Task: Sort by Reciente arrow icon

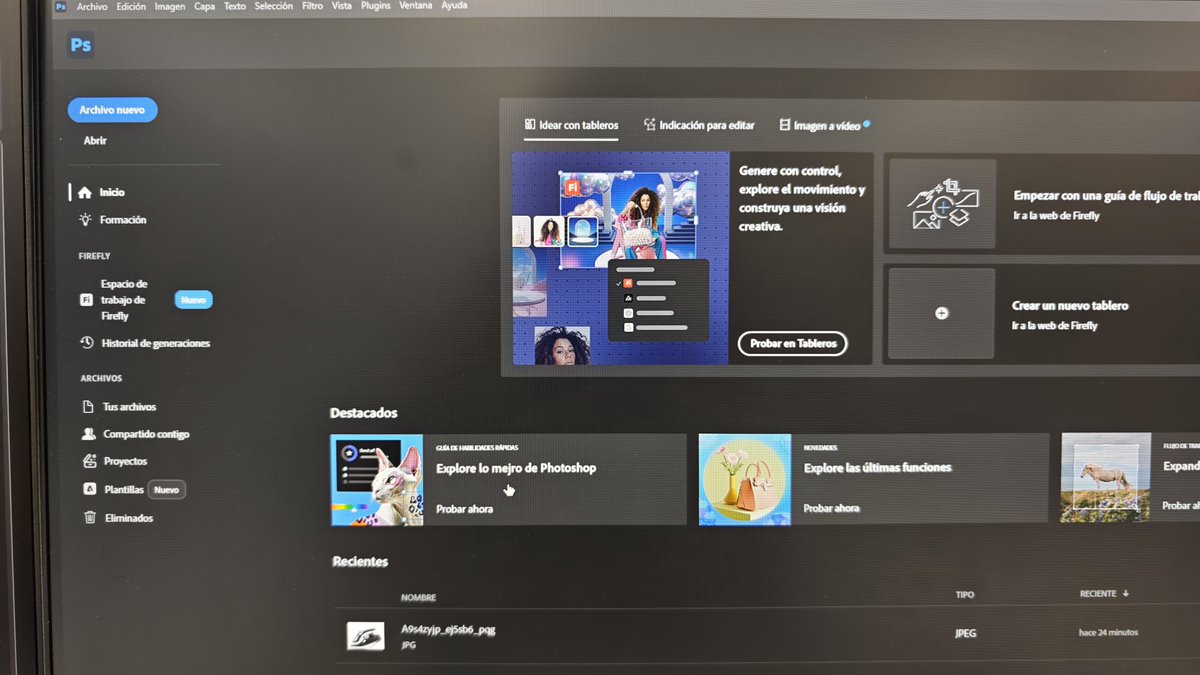Action: pos(1126,594)
